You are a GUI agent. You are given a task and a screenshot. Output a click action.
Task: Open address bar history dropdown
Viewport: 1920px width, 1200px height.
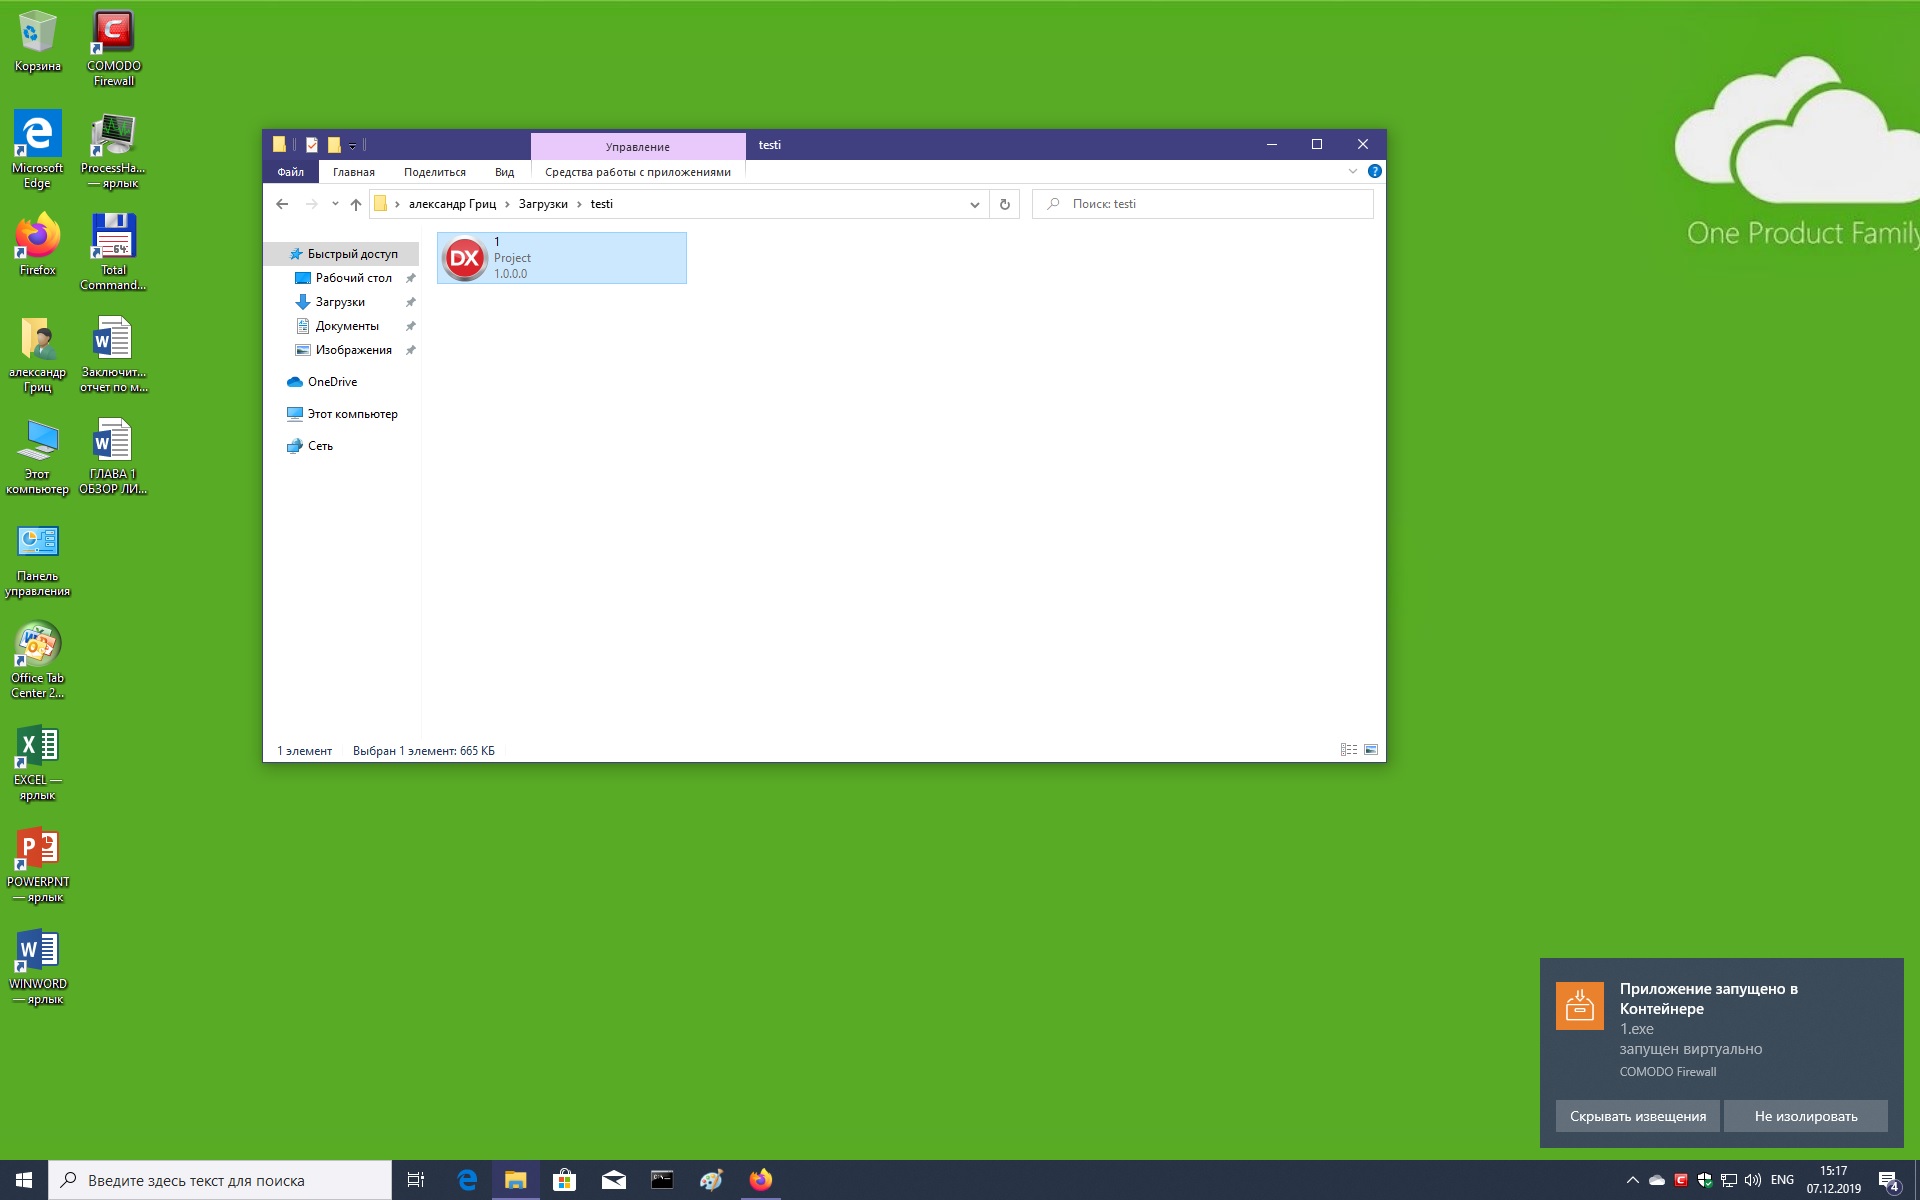click(x=974, y=204)
